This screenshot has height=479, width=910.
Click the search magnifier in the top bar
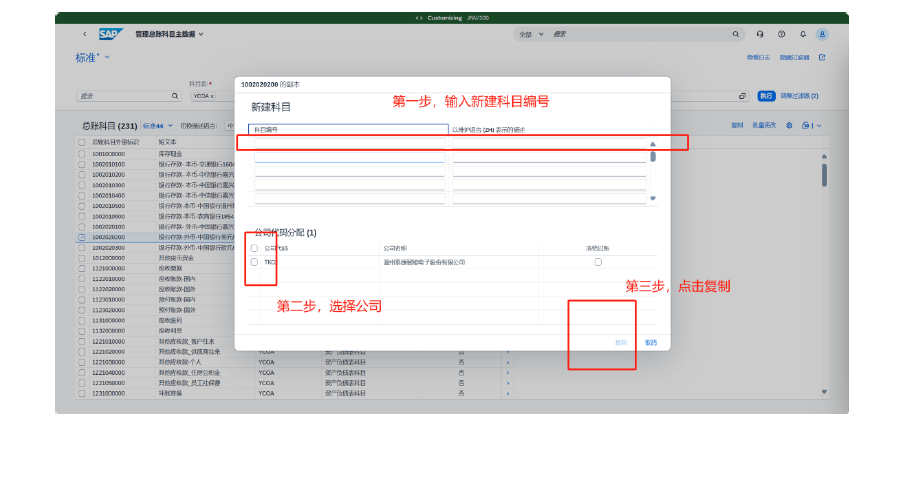(x=737, y=34)
